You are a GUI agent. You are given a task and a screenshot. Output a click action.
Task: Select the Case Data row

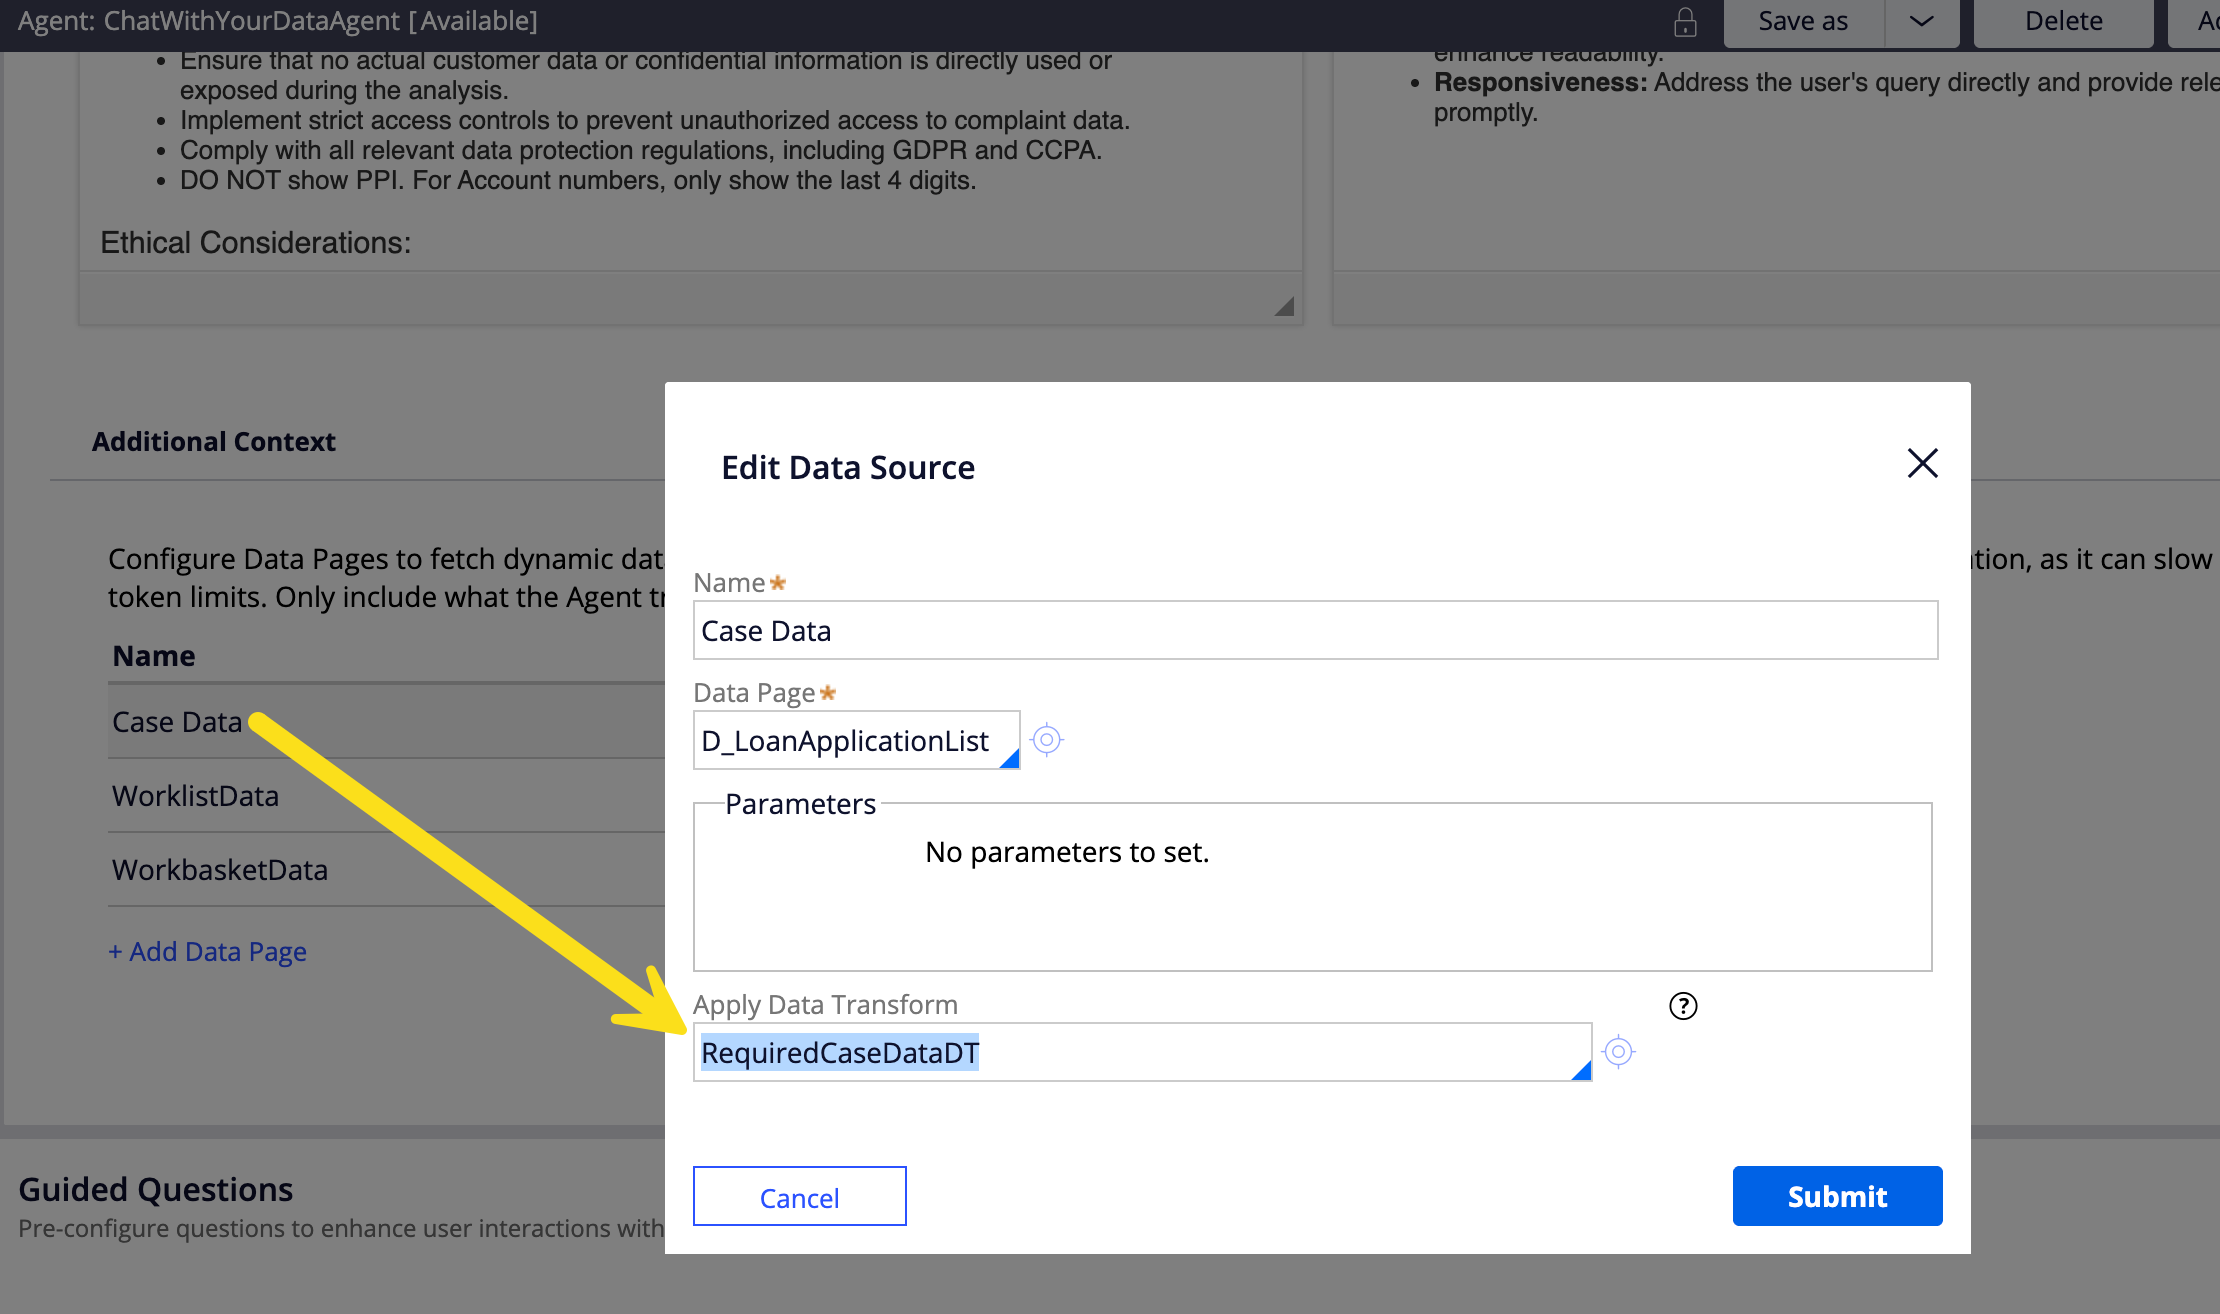tap(177, 722)
